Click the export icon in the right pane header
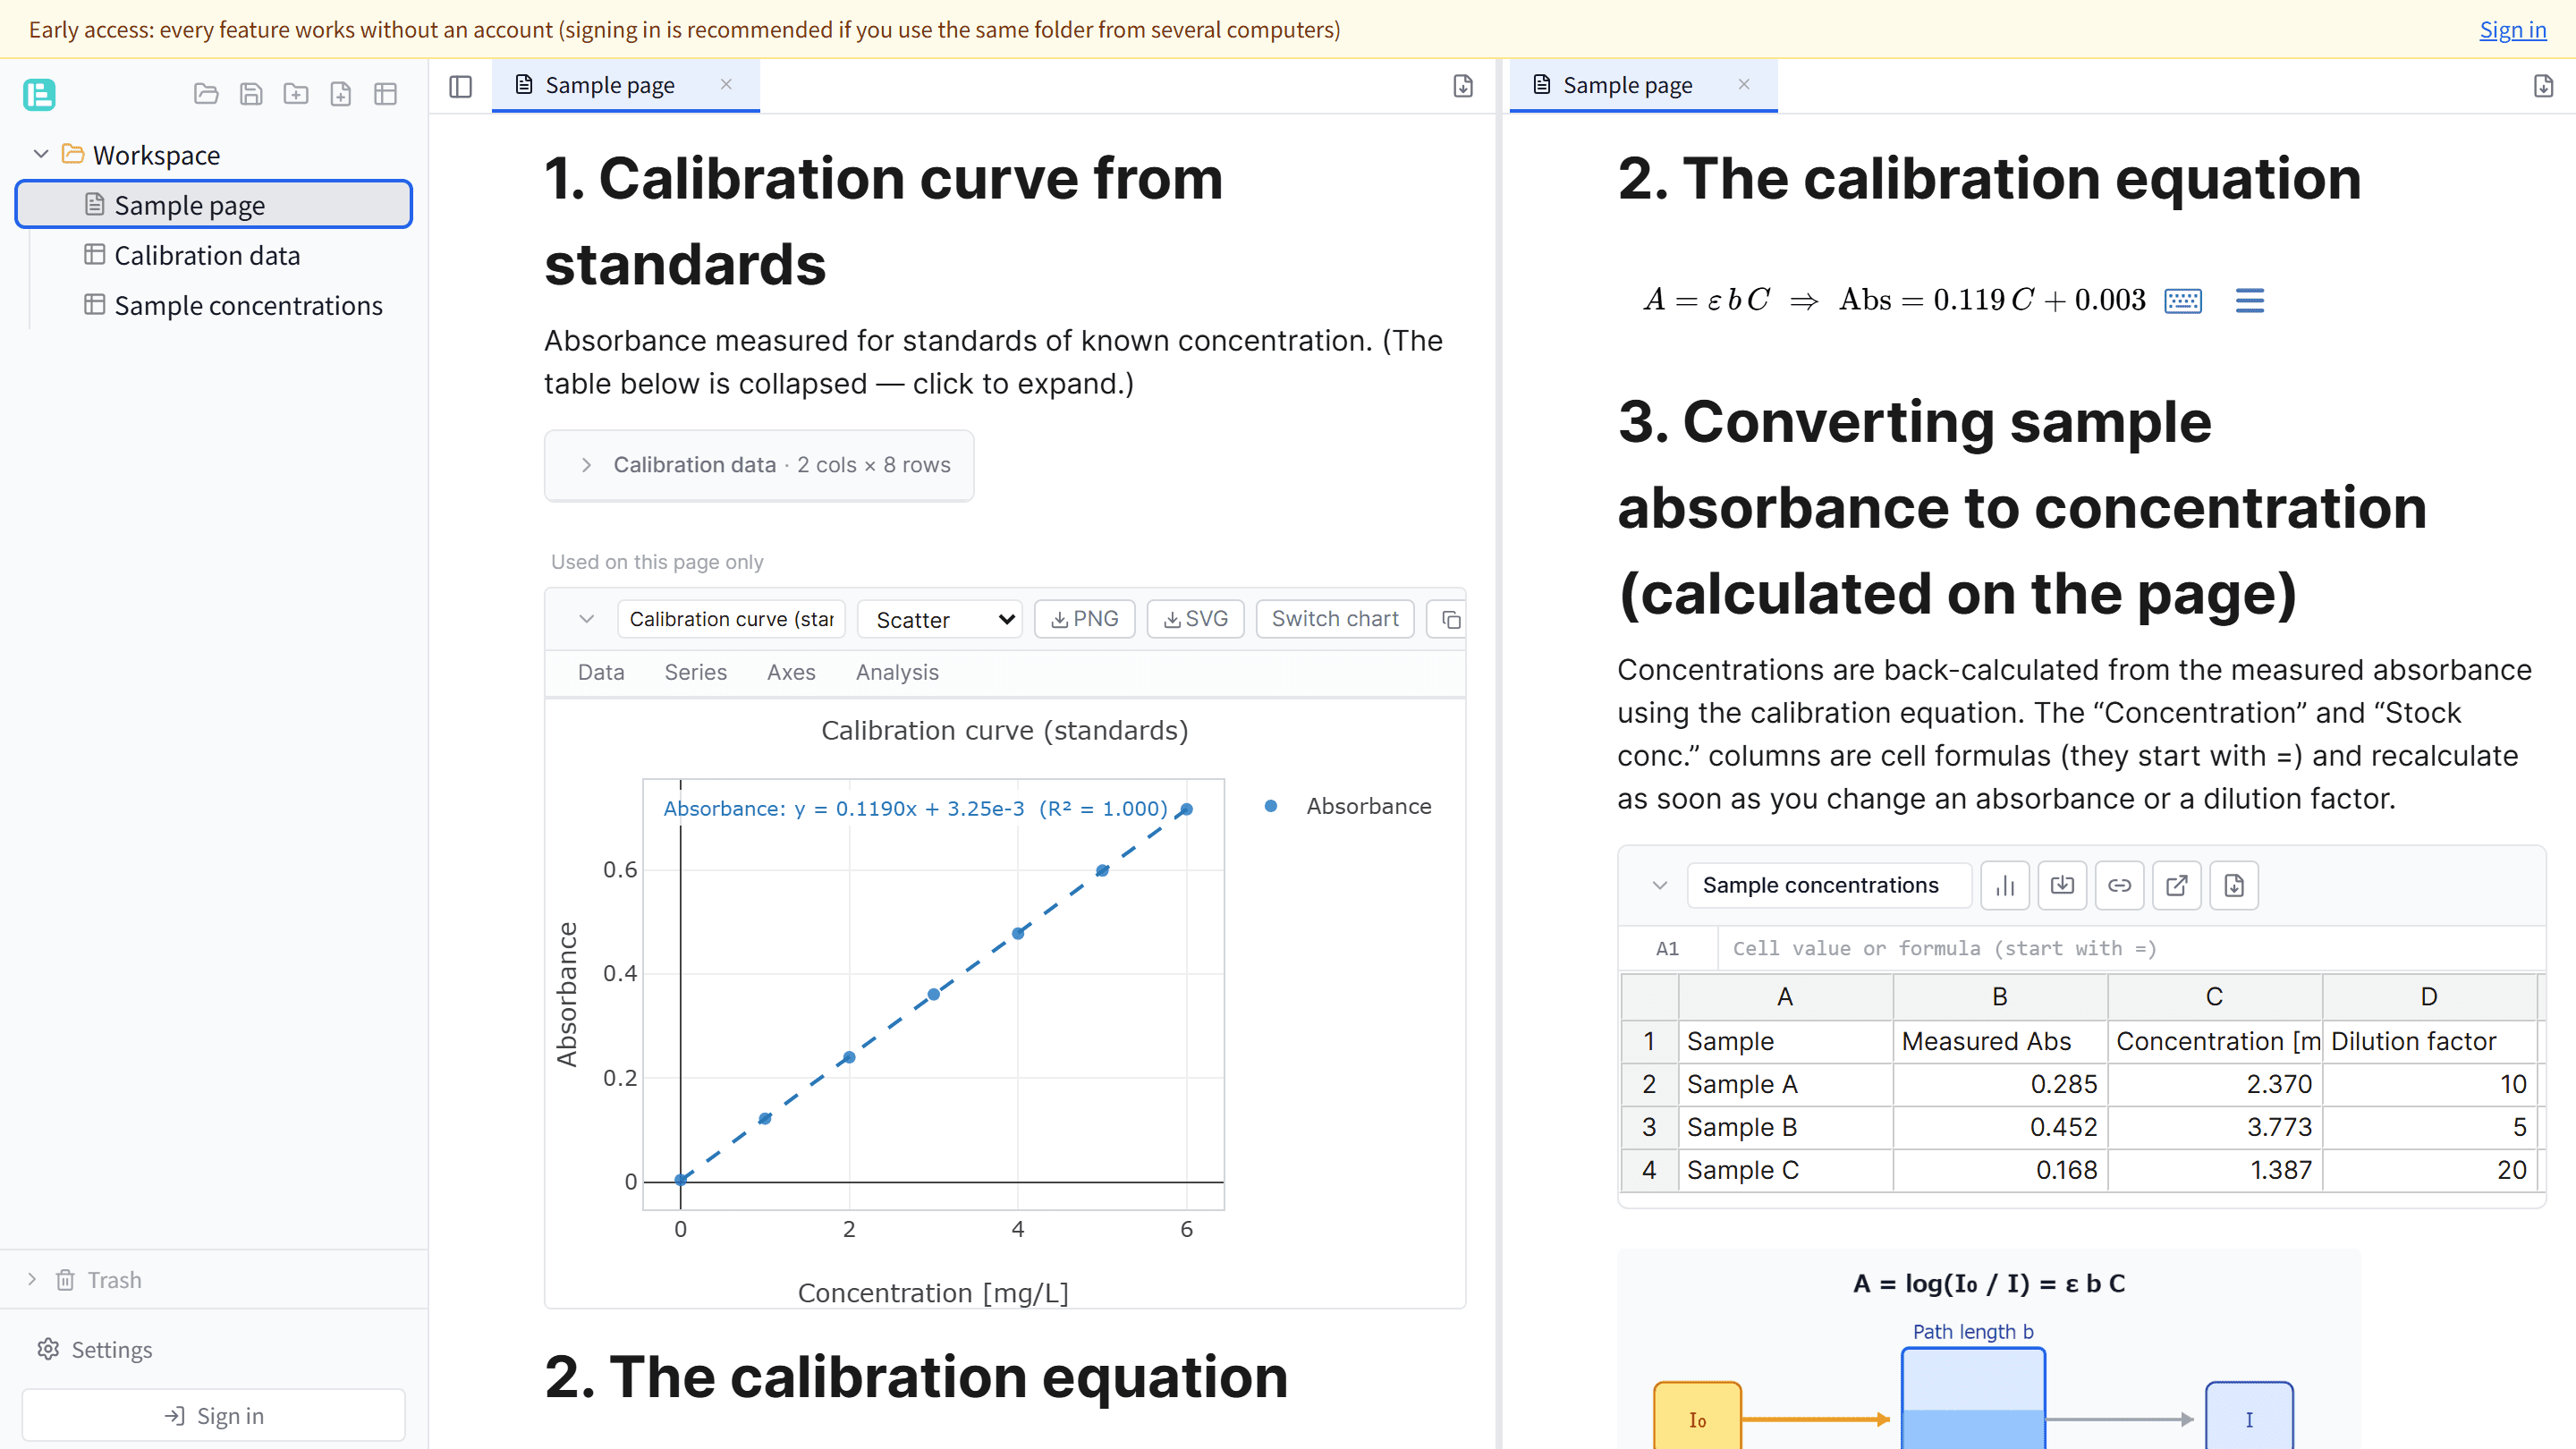2576x1449 pixels. click(x=2543, y=86)
